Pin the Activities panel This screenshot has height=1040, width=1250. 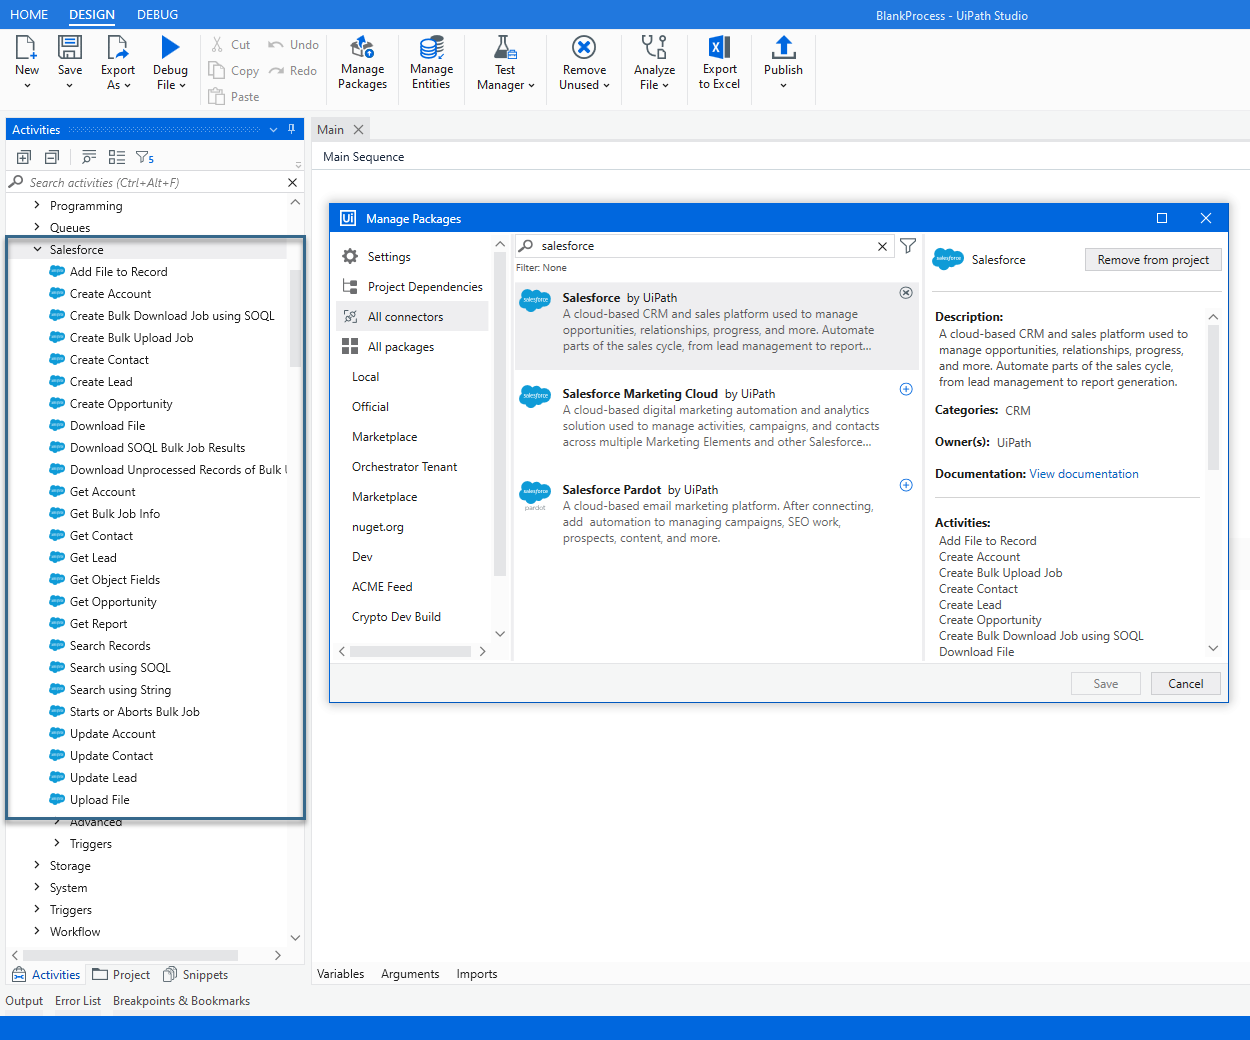[292, 129]
